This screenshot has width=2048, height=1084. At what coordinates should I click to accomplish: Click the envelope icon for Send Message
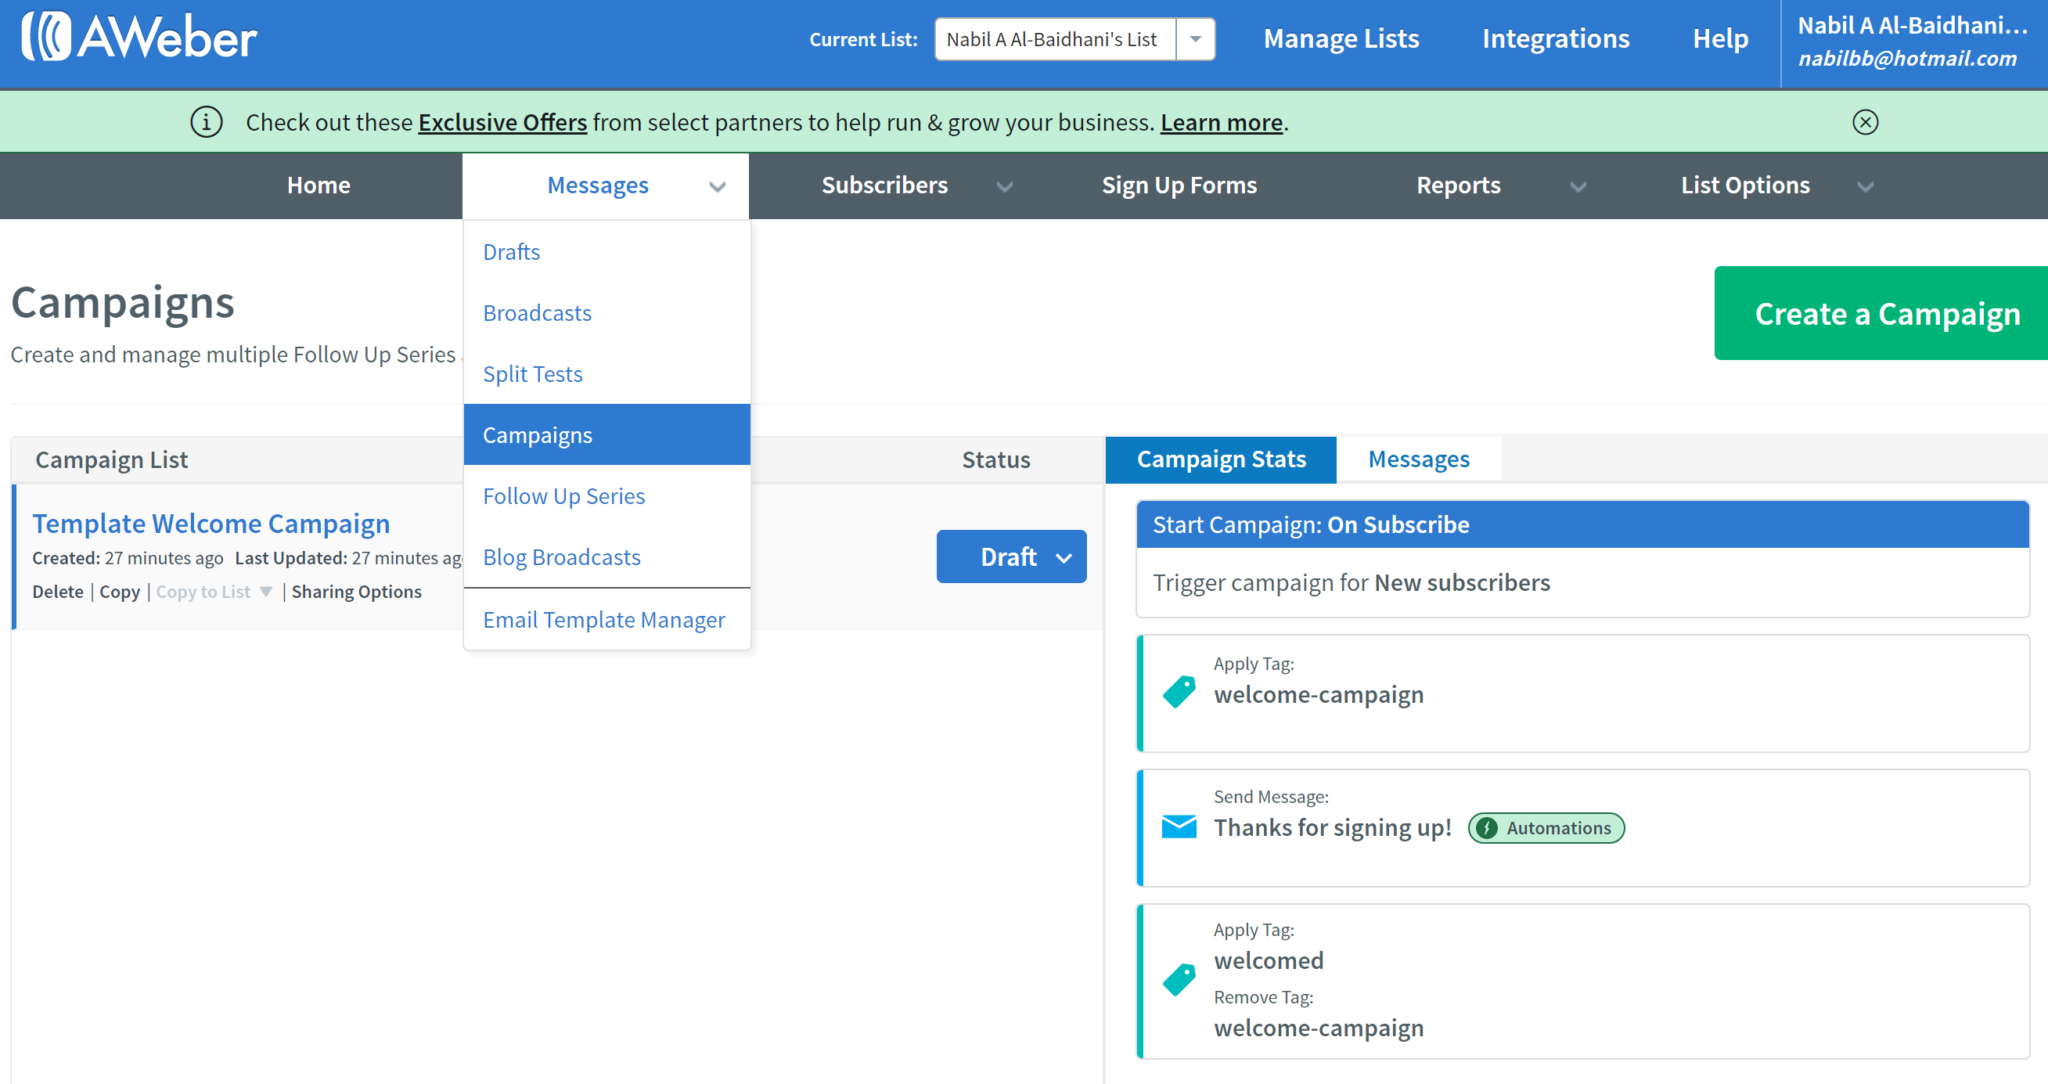1179,827
